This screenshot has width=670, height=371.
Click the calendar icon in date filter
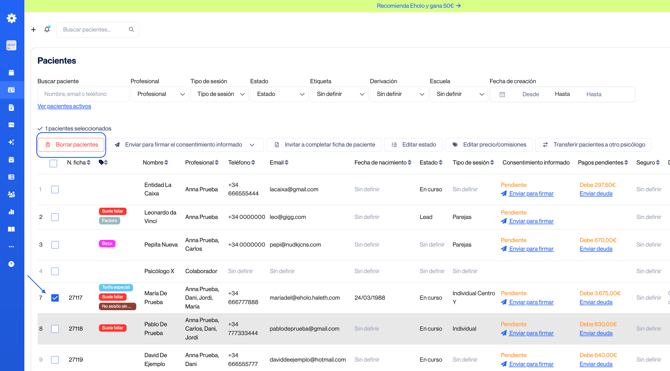click(502, 94)
